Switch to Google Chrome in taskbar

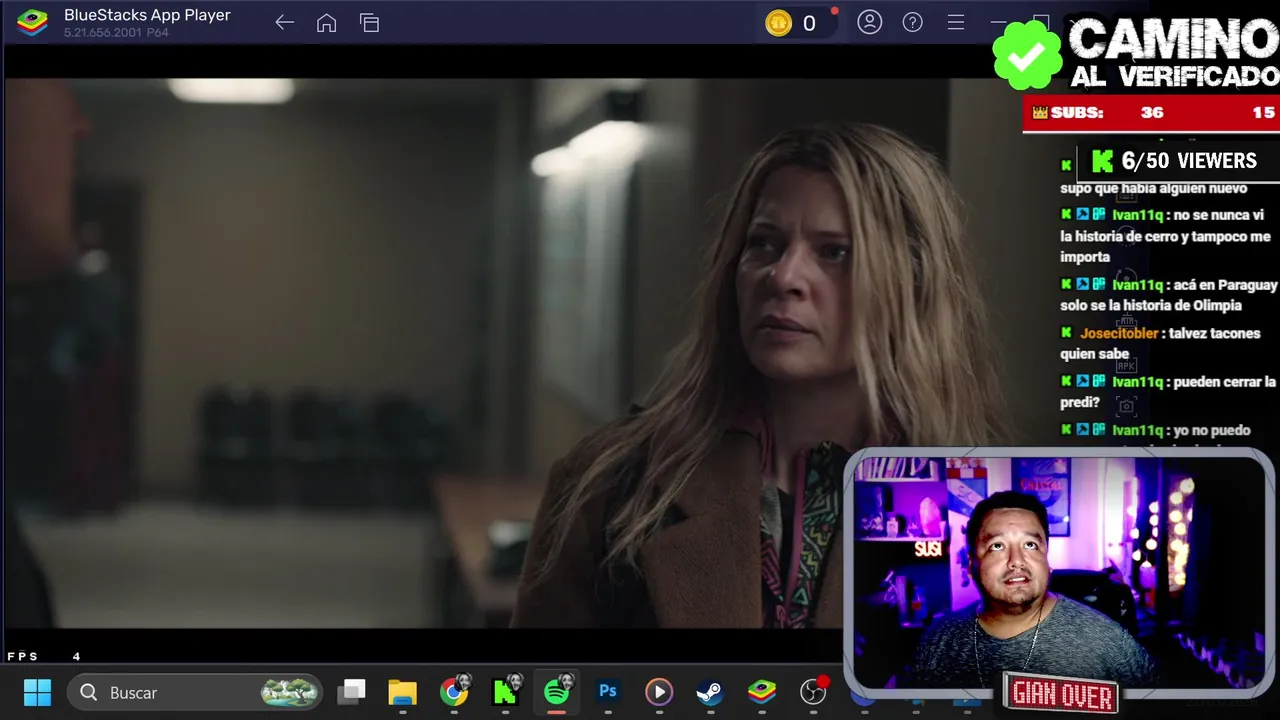coord(454,692)
